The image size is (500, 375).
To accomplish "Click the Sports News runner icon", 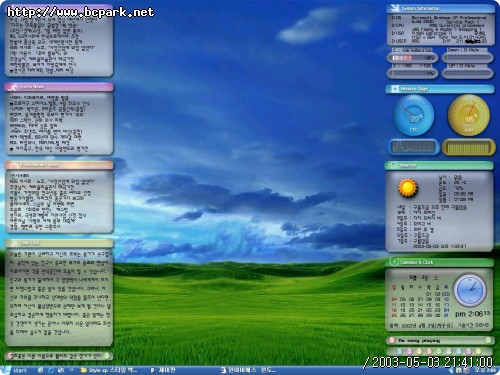I will pyautogui.click(x=13, y=87).
